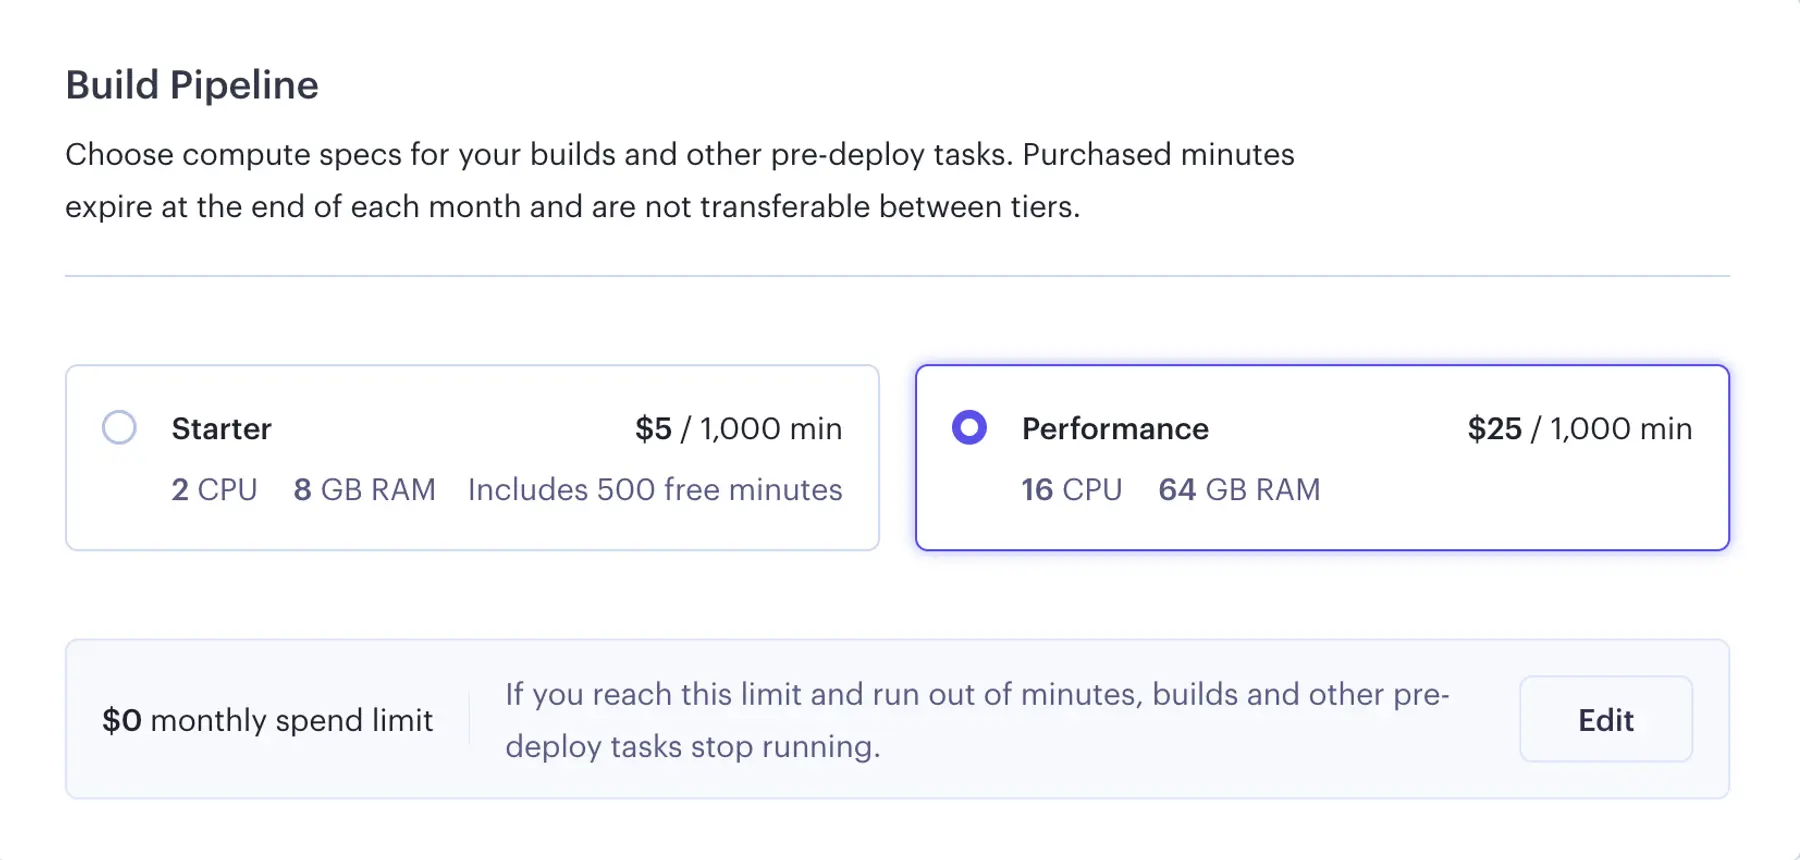Click the Build Pipeline heading
Viewport: 1800px width, 860px height.
[x=192, y=84]
